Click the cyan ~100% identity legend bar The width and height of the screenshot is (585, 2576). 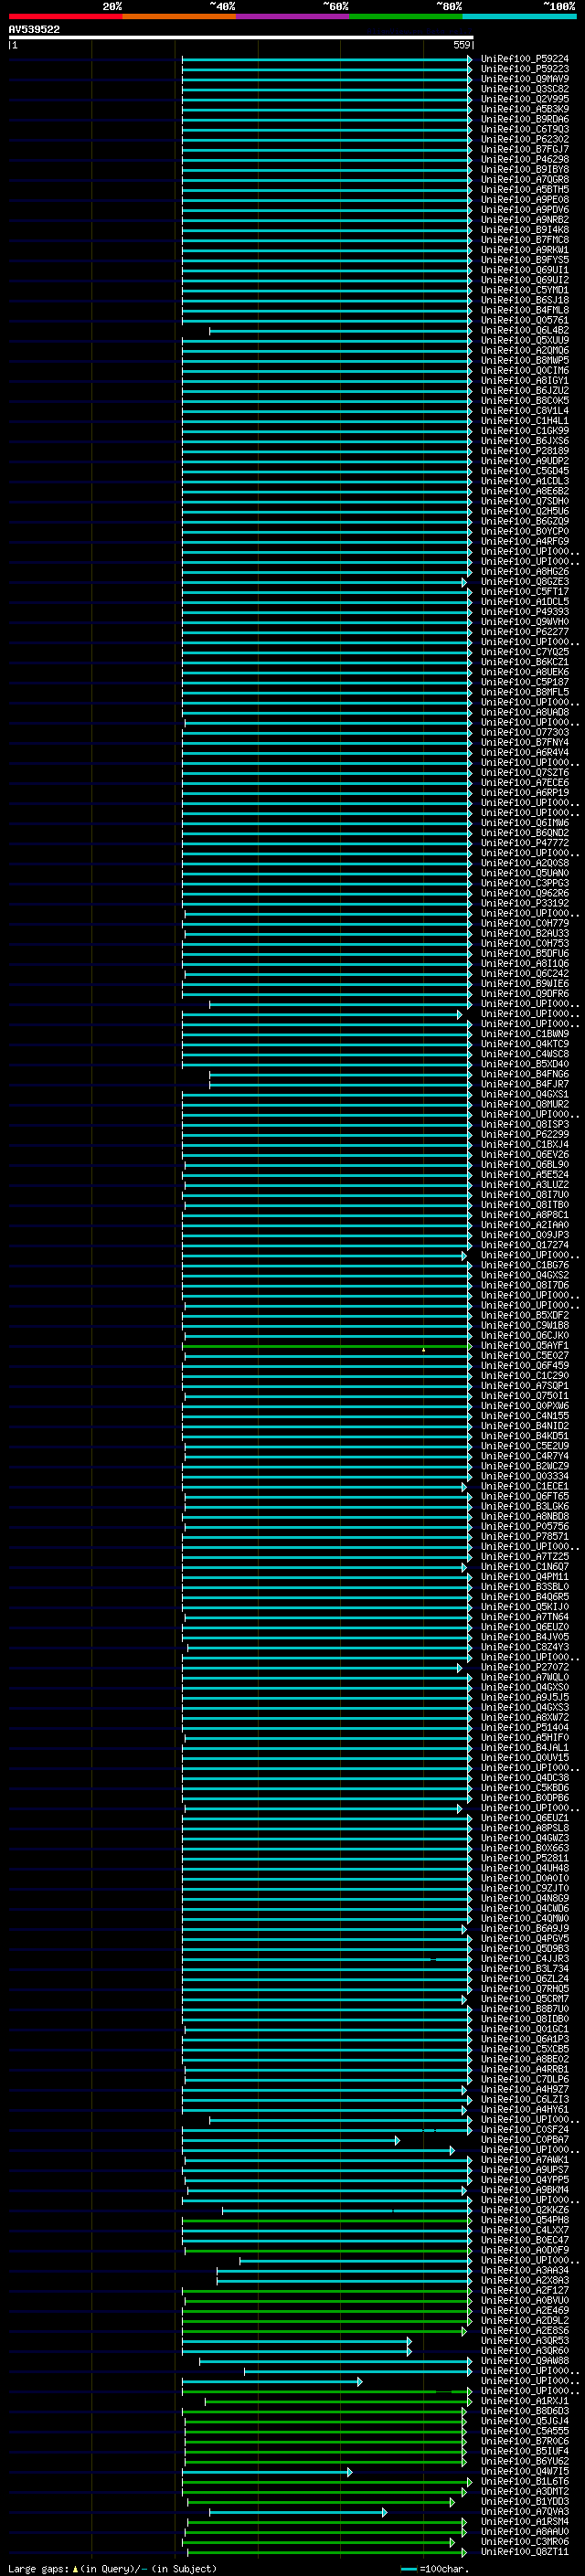[x=520, y=16]
